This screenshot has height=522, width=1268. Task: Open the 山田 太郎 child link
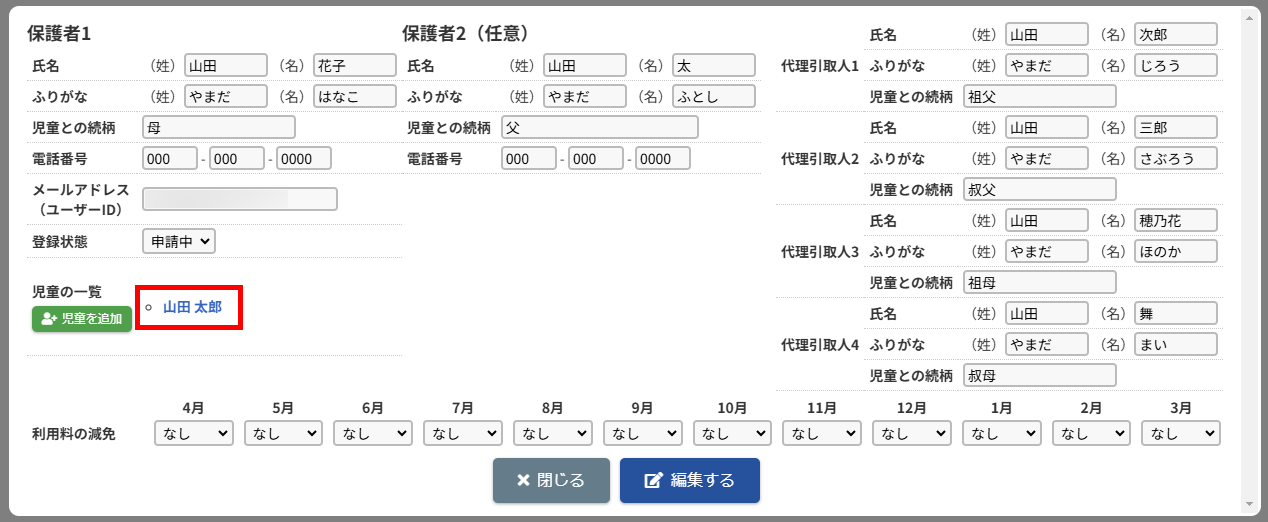point(192,307)
